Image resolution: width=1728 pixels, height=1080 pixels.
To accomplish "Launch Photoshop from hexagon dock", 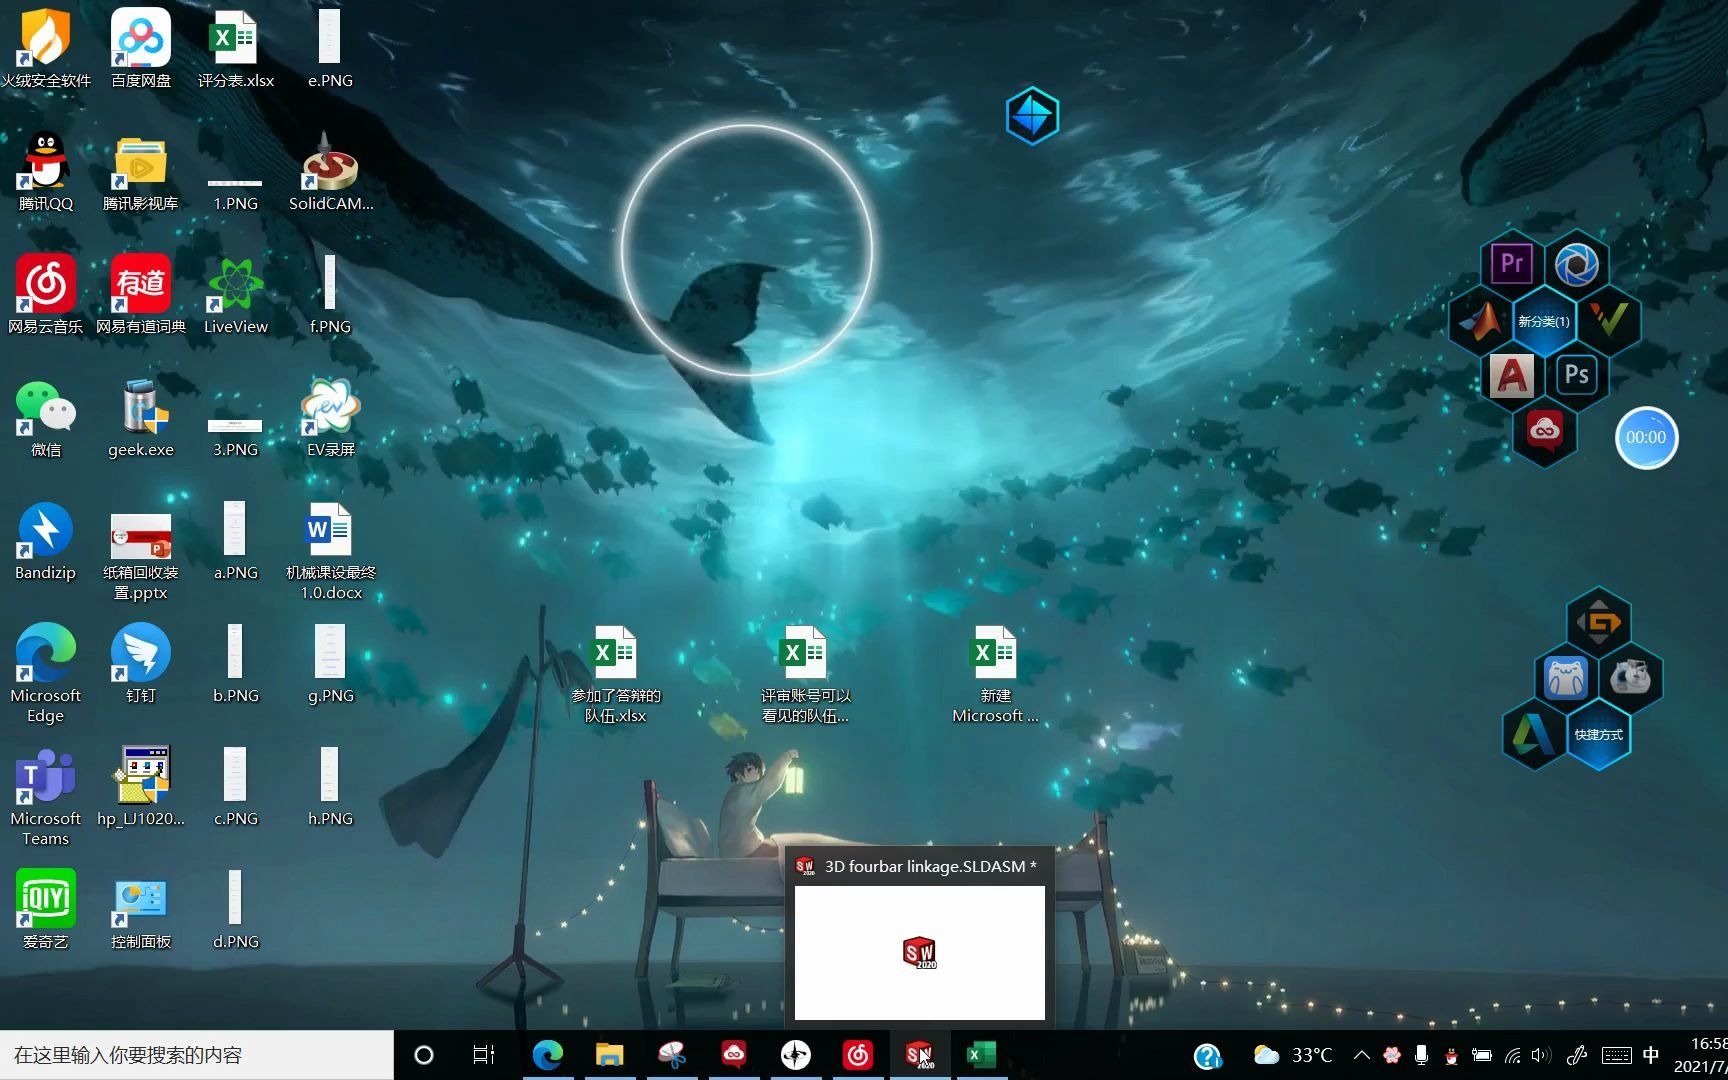I will point(1577,375).
